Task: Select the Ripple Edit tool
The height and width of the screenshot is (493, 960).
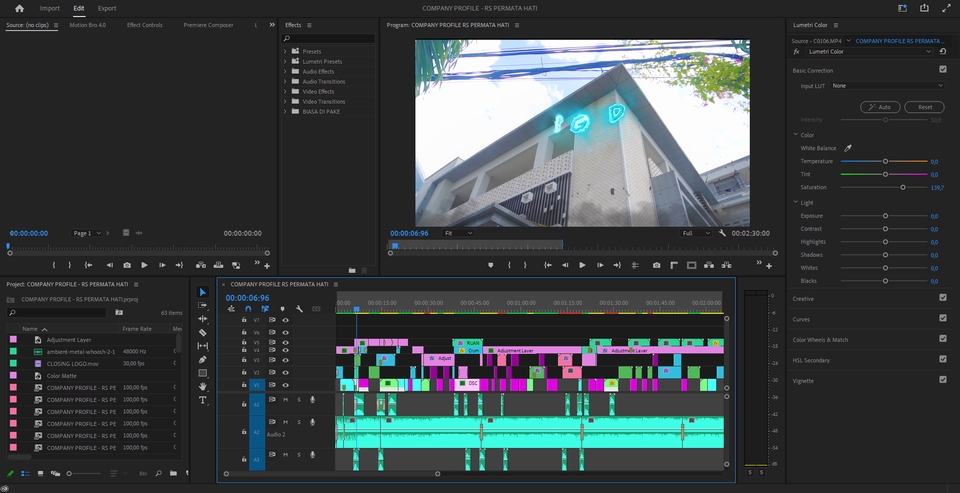Action: pyautogui.click(x=203, y=319)
